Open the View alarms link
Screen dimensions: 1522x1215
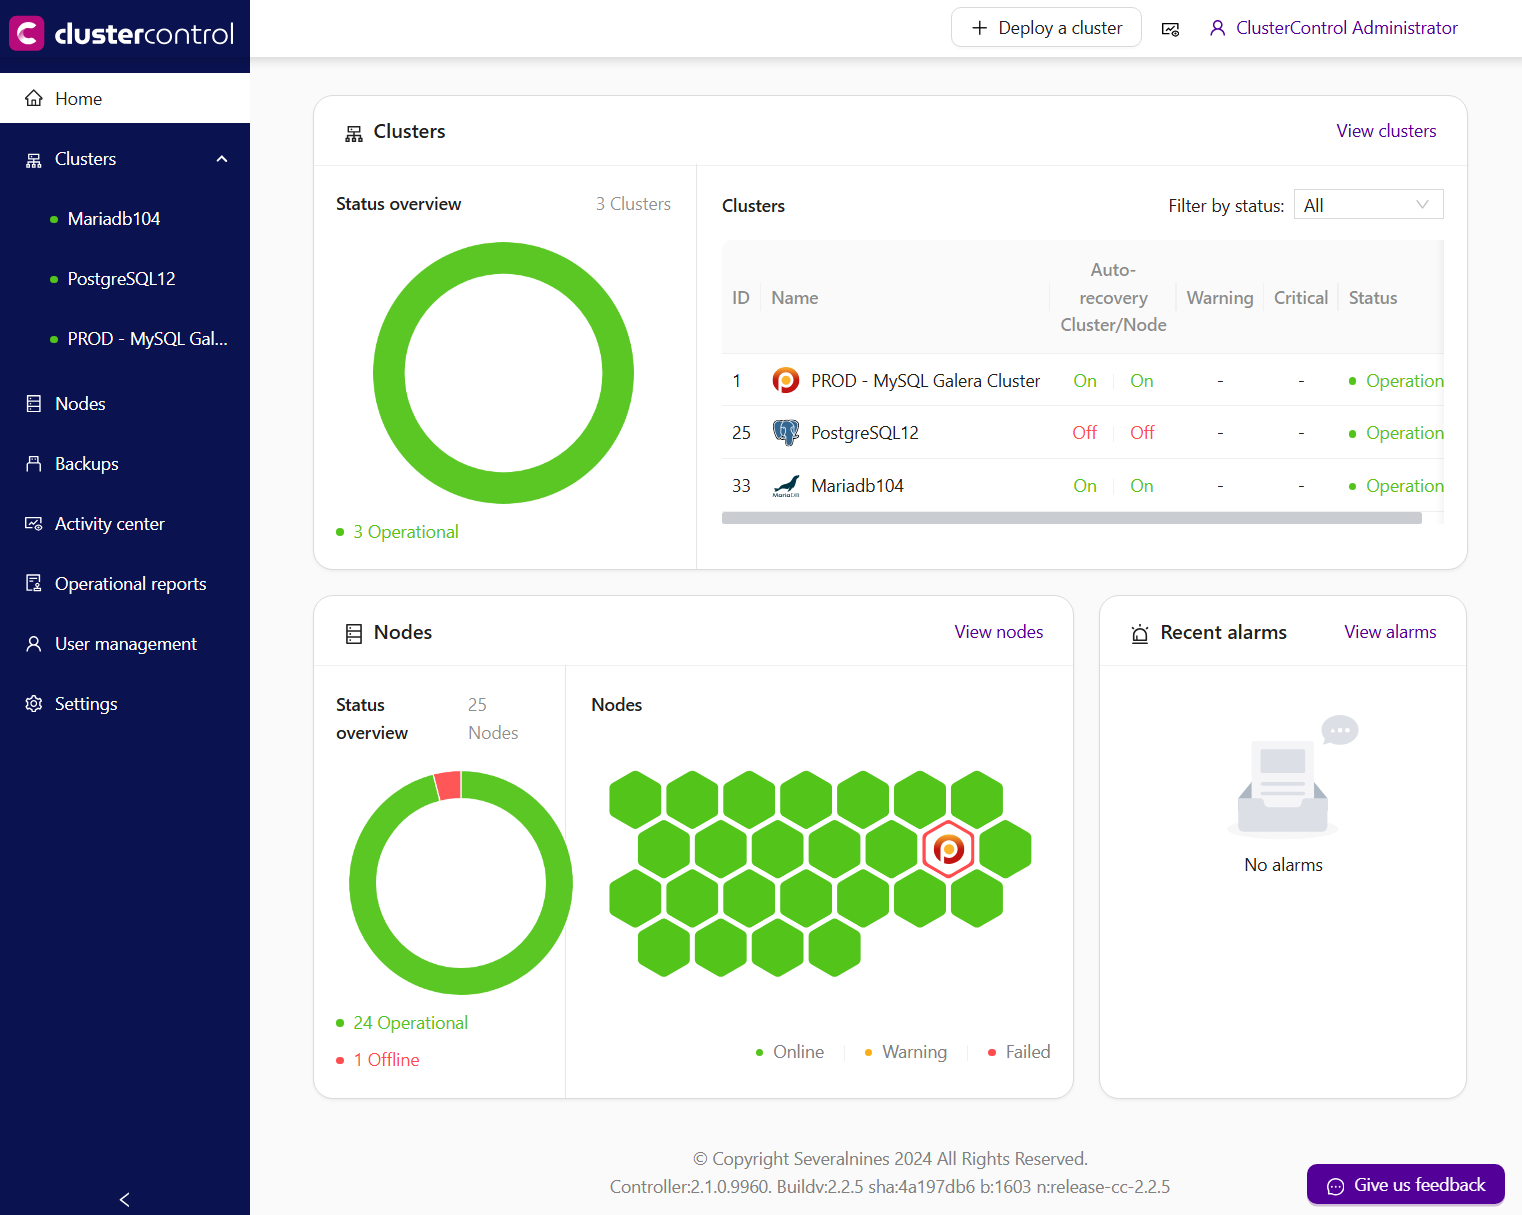coord(1389,632)
